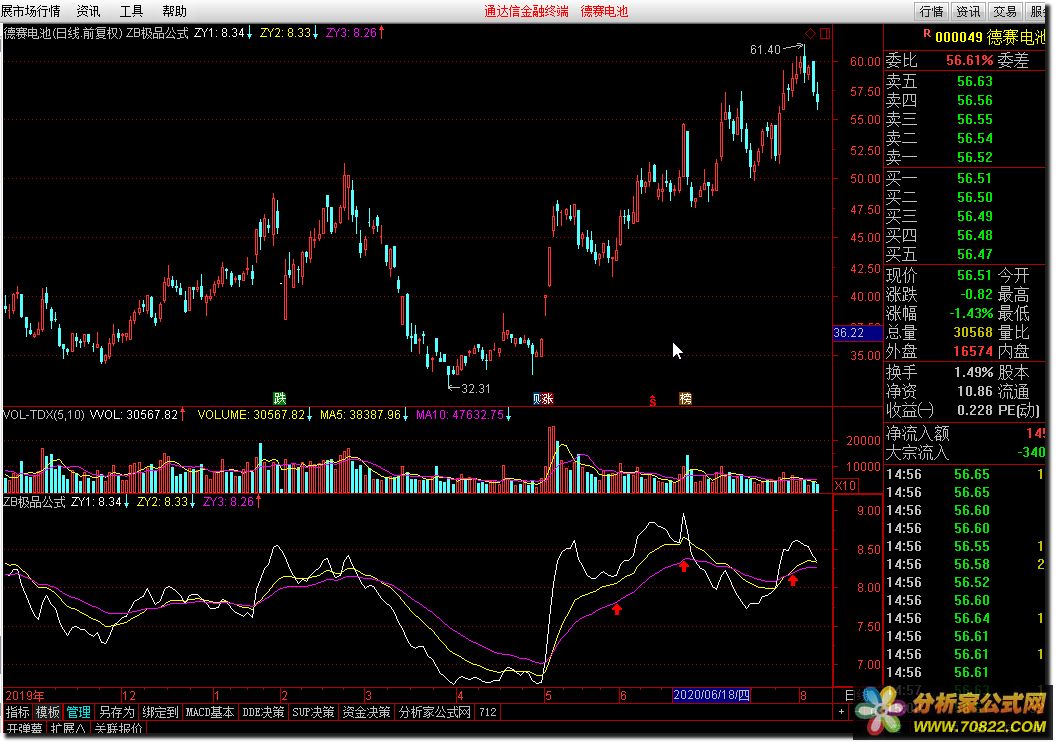Open the DDE决策 template tab
The image size is (1055, 742).
pos(263,712)
